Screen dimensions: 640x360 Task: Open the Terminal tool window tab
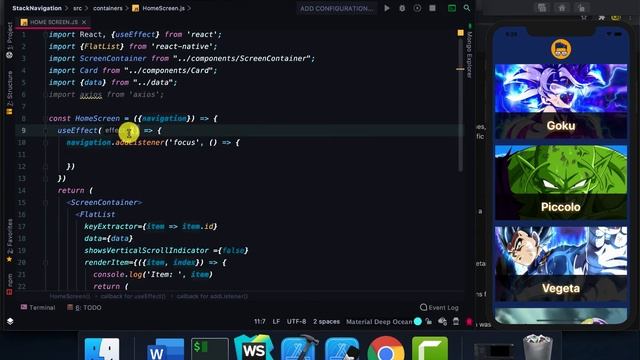pyautogui.click(x=38, y=307)
